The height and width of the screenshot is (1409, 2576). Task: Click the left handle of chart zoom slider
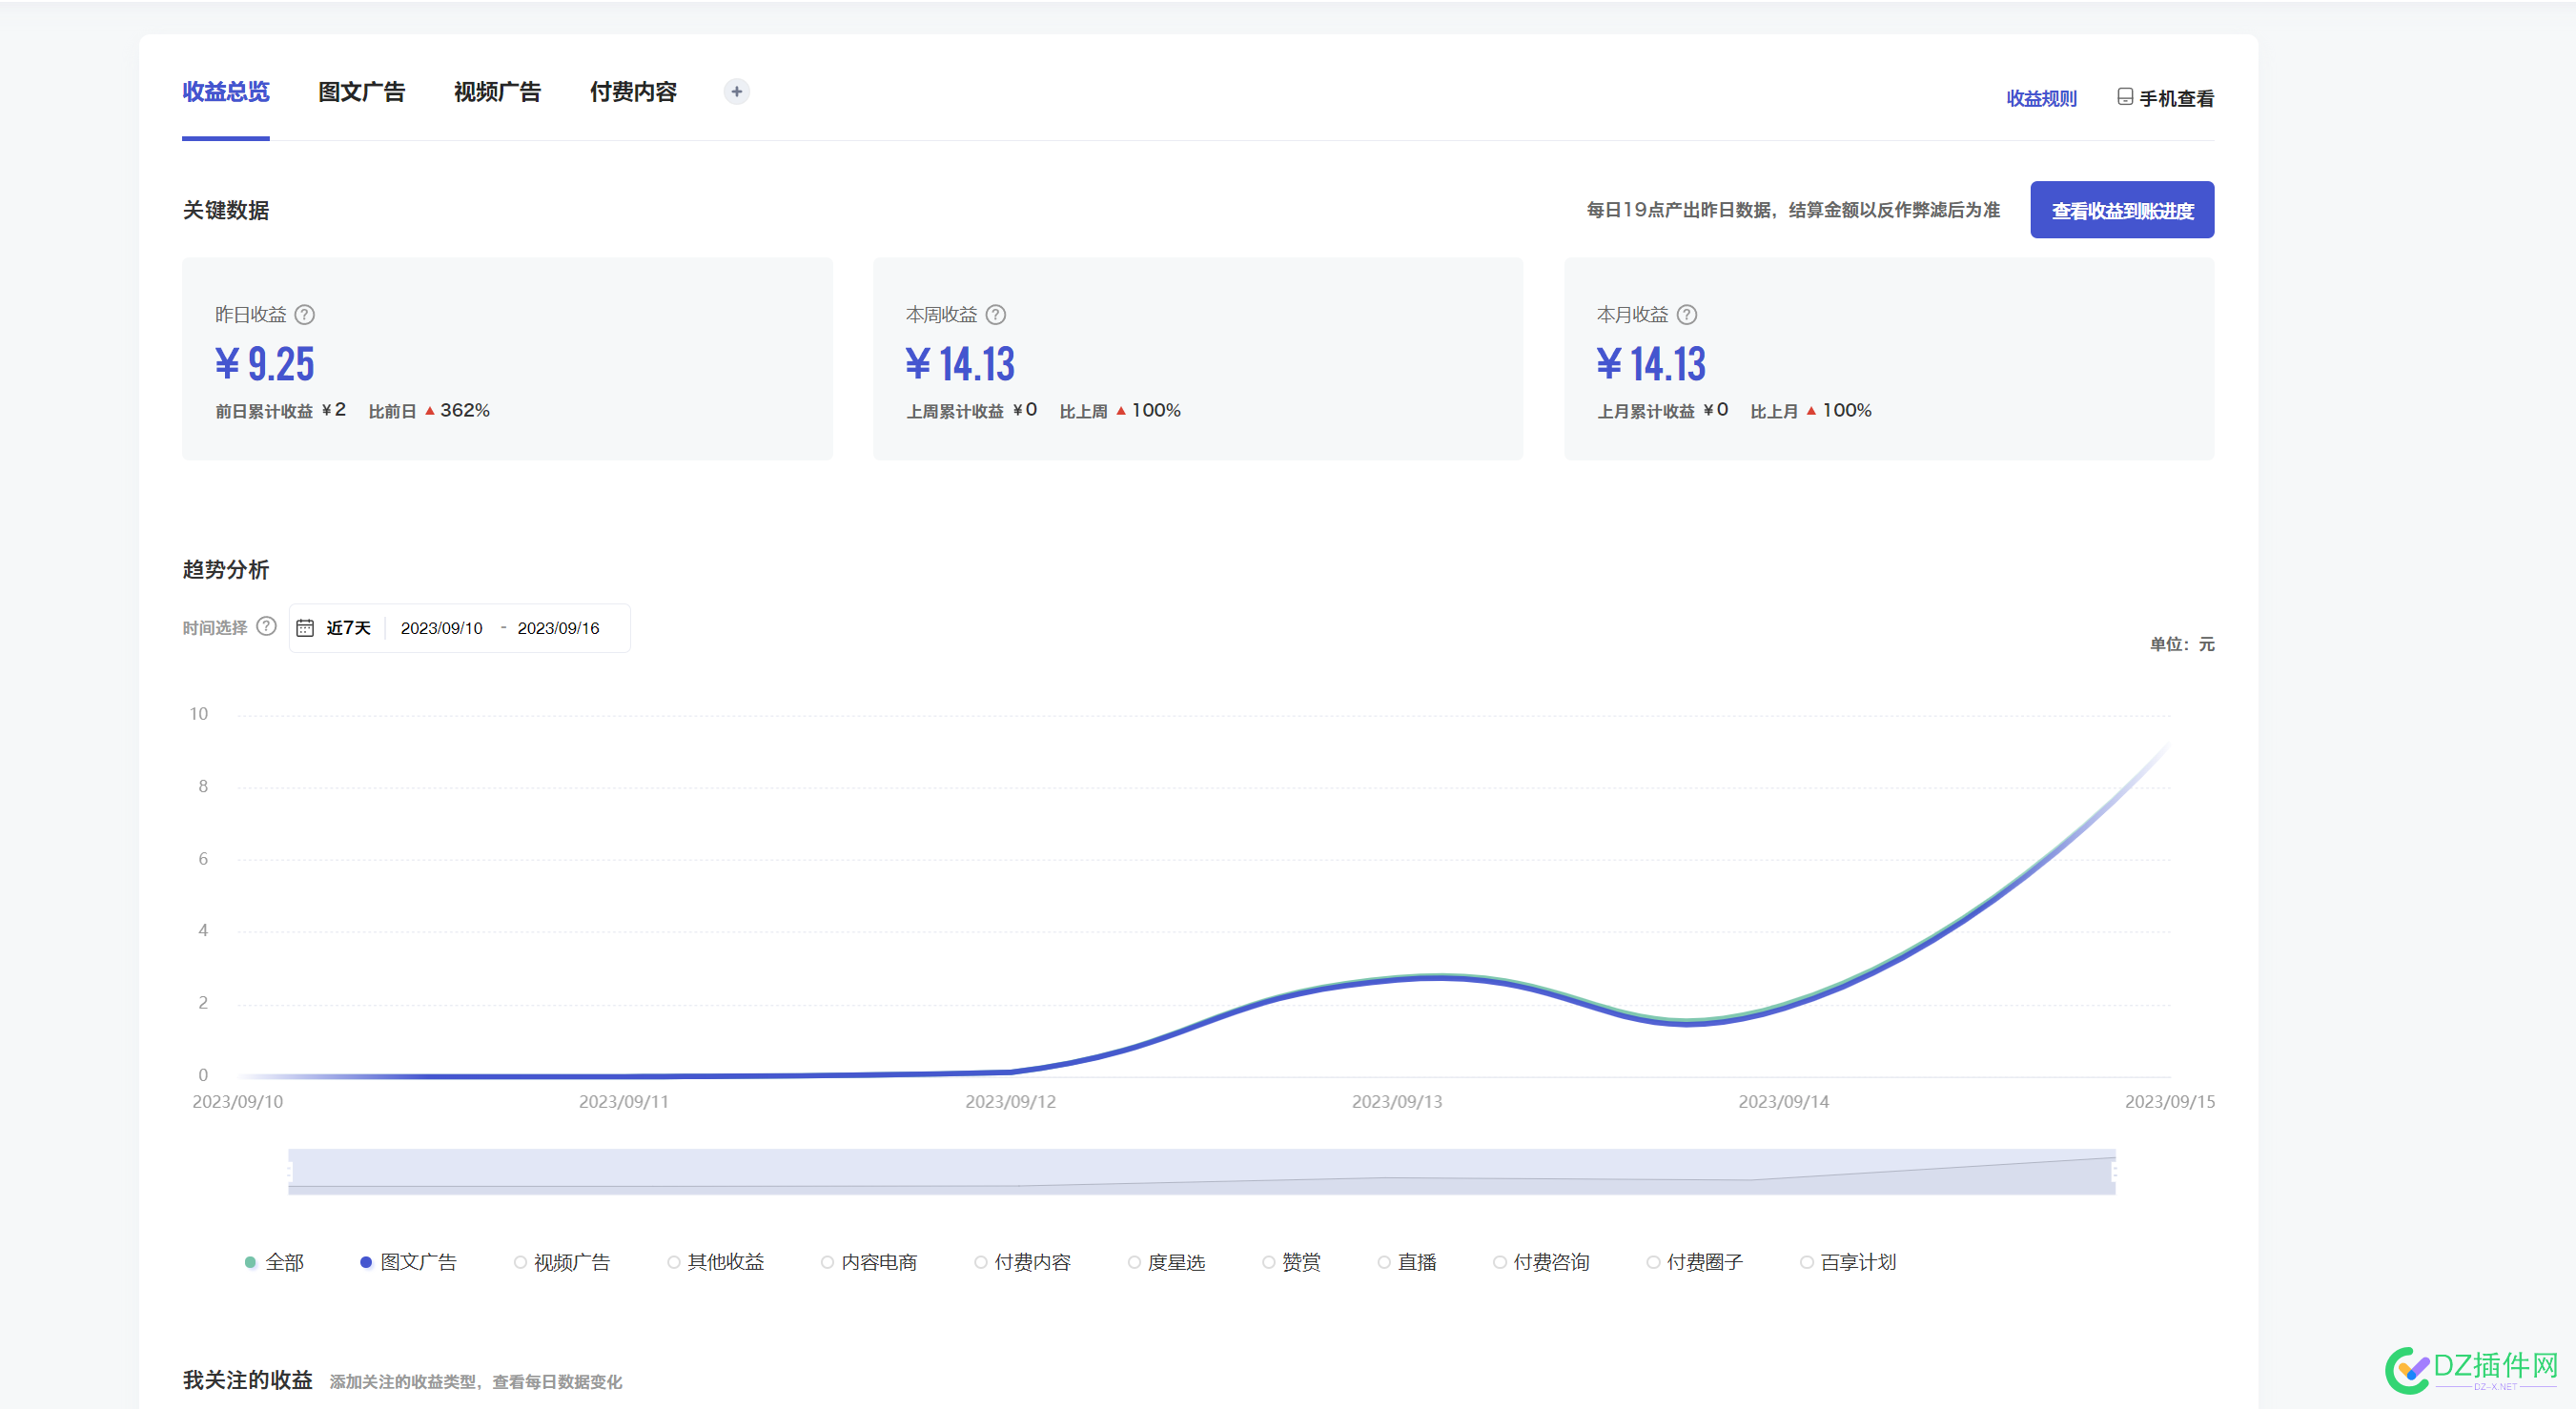point(290,1171)
